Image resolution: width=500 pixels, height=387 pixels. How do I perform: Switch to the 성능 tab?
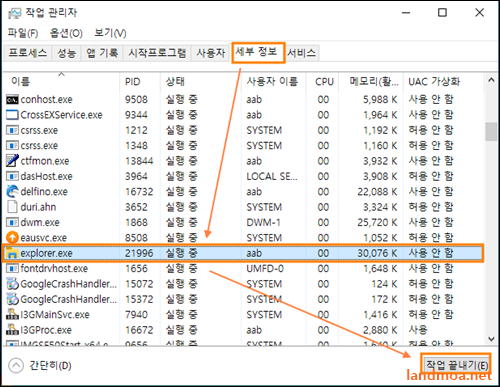[66, 53]
